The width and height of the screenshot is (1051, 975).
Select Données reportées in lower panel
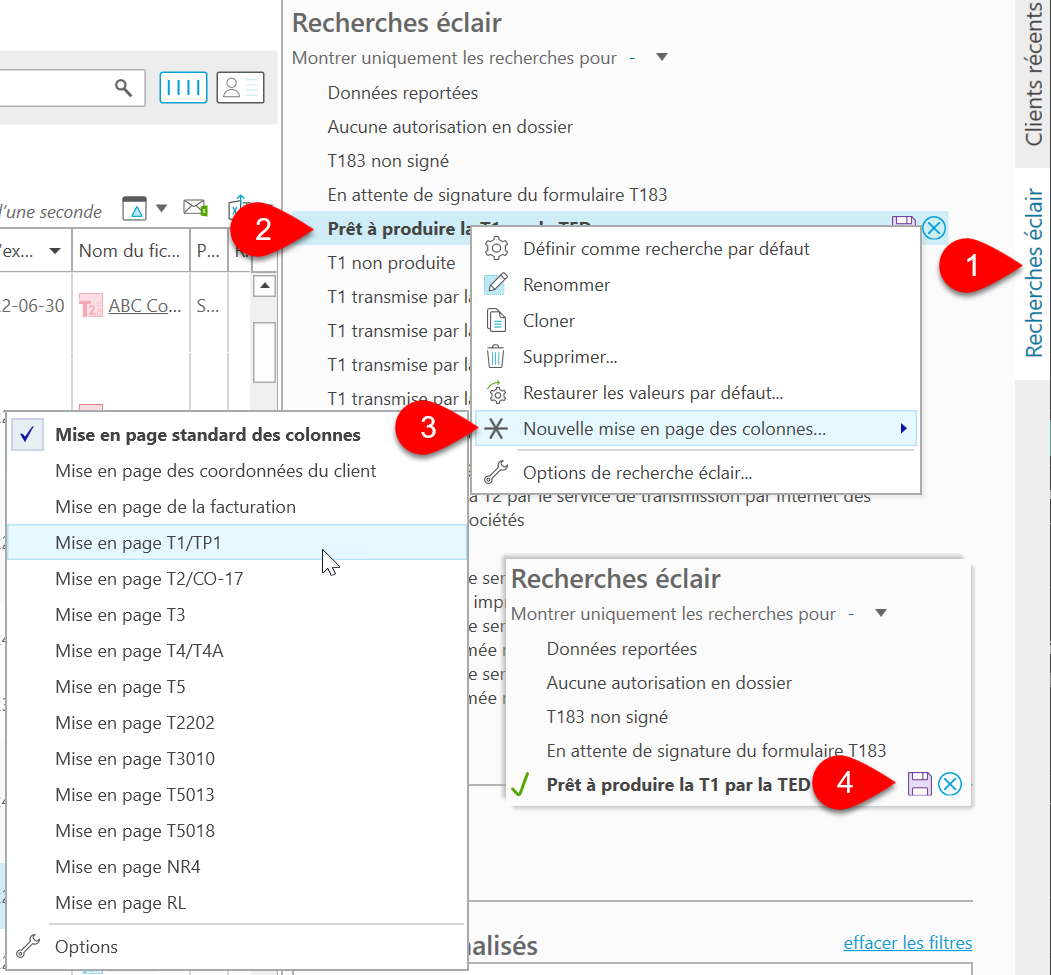[x=621, y=649]
